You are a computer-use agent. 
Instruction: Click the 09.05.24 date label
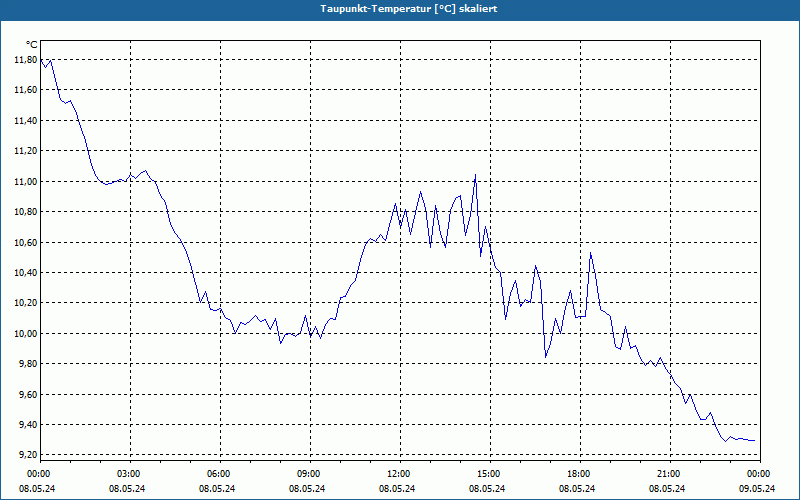(757, 488)
